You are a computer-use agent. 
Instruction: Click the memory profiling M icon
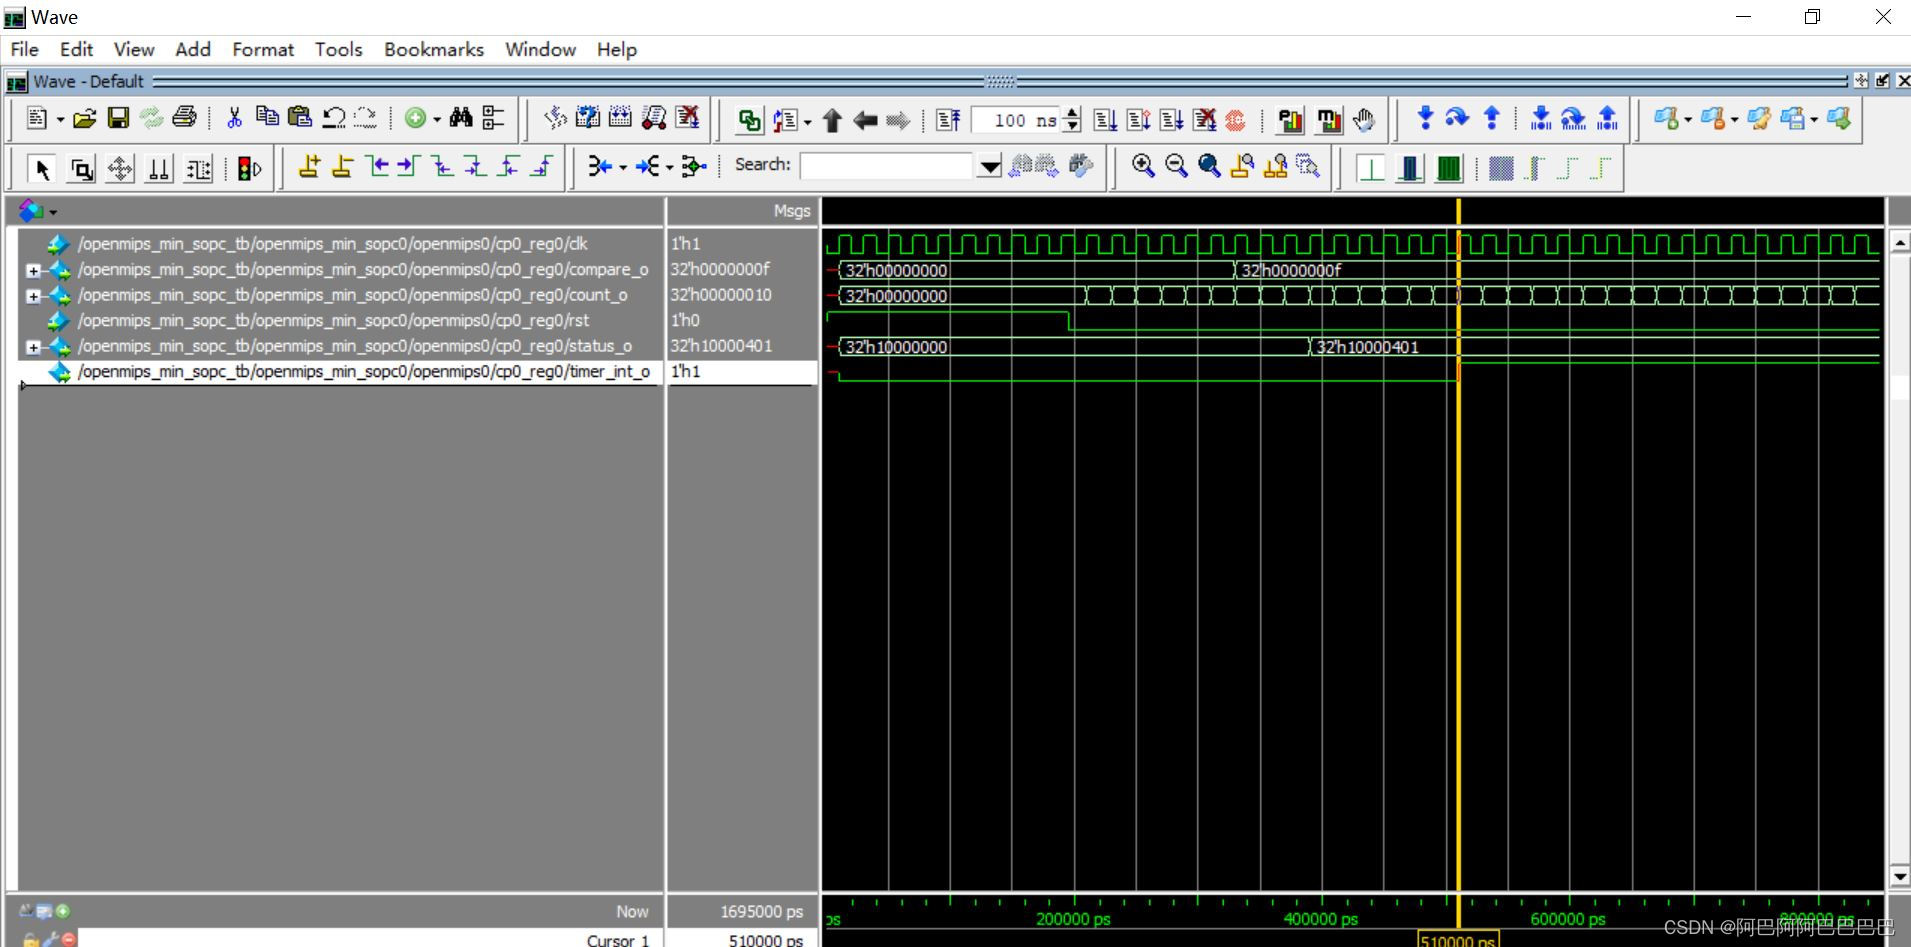pos(1328,121)
